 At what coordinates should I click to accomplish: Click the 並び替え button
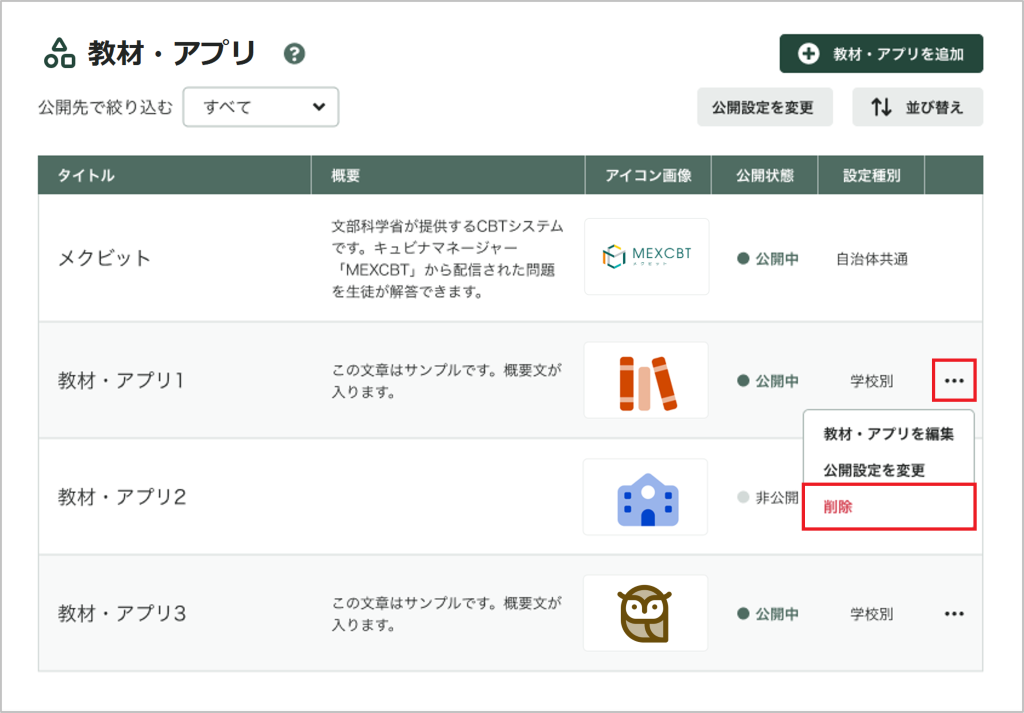(x=918, y=107)
